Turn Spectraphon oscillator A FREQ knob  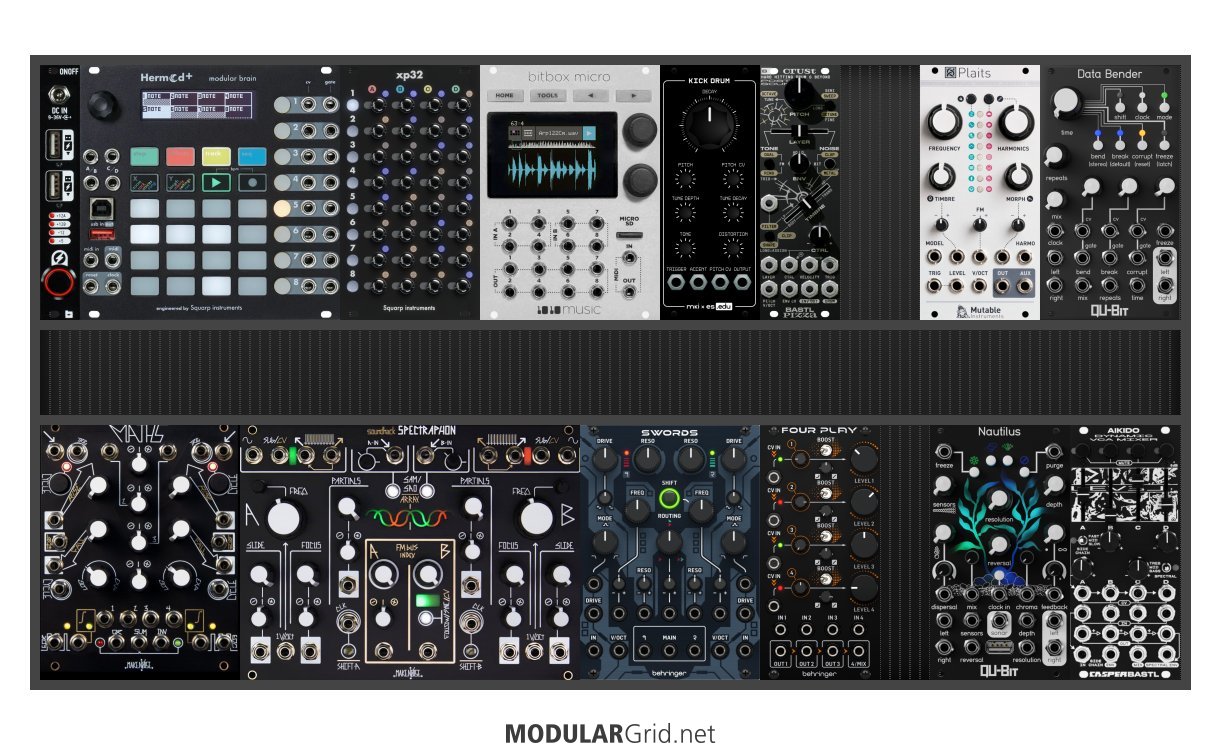click(x=284, y=518)
